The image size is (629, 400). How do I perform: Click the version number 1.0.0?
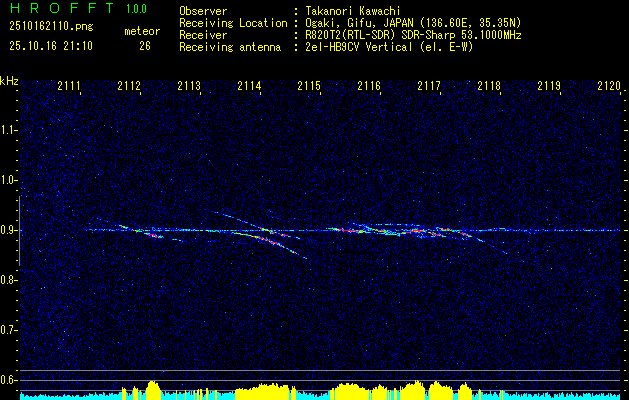(136, 8)
